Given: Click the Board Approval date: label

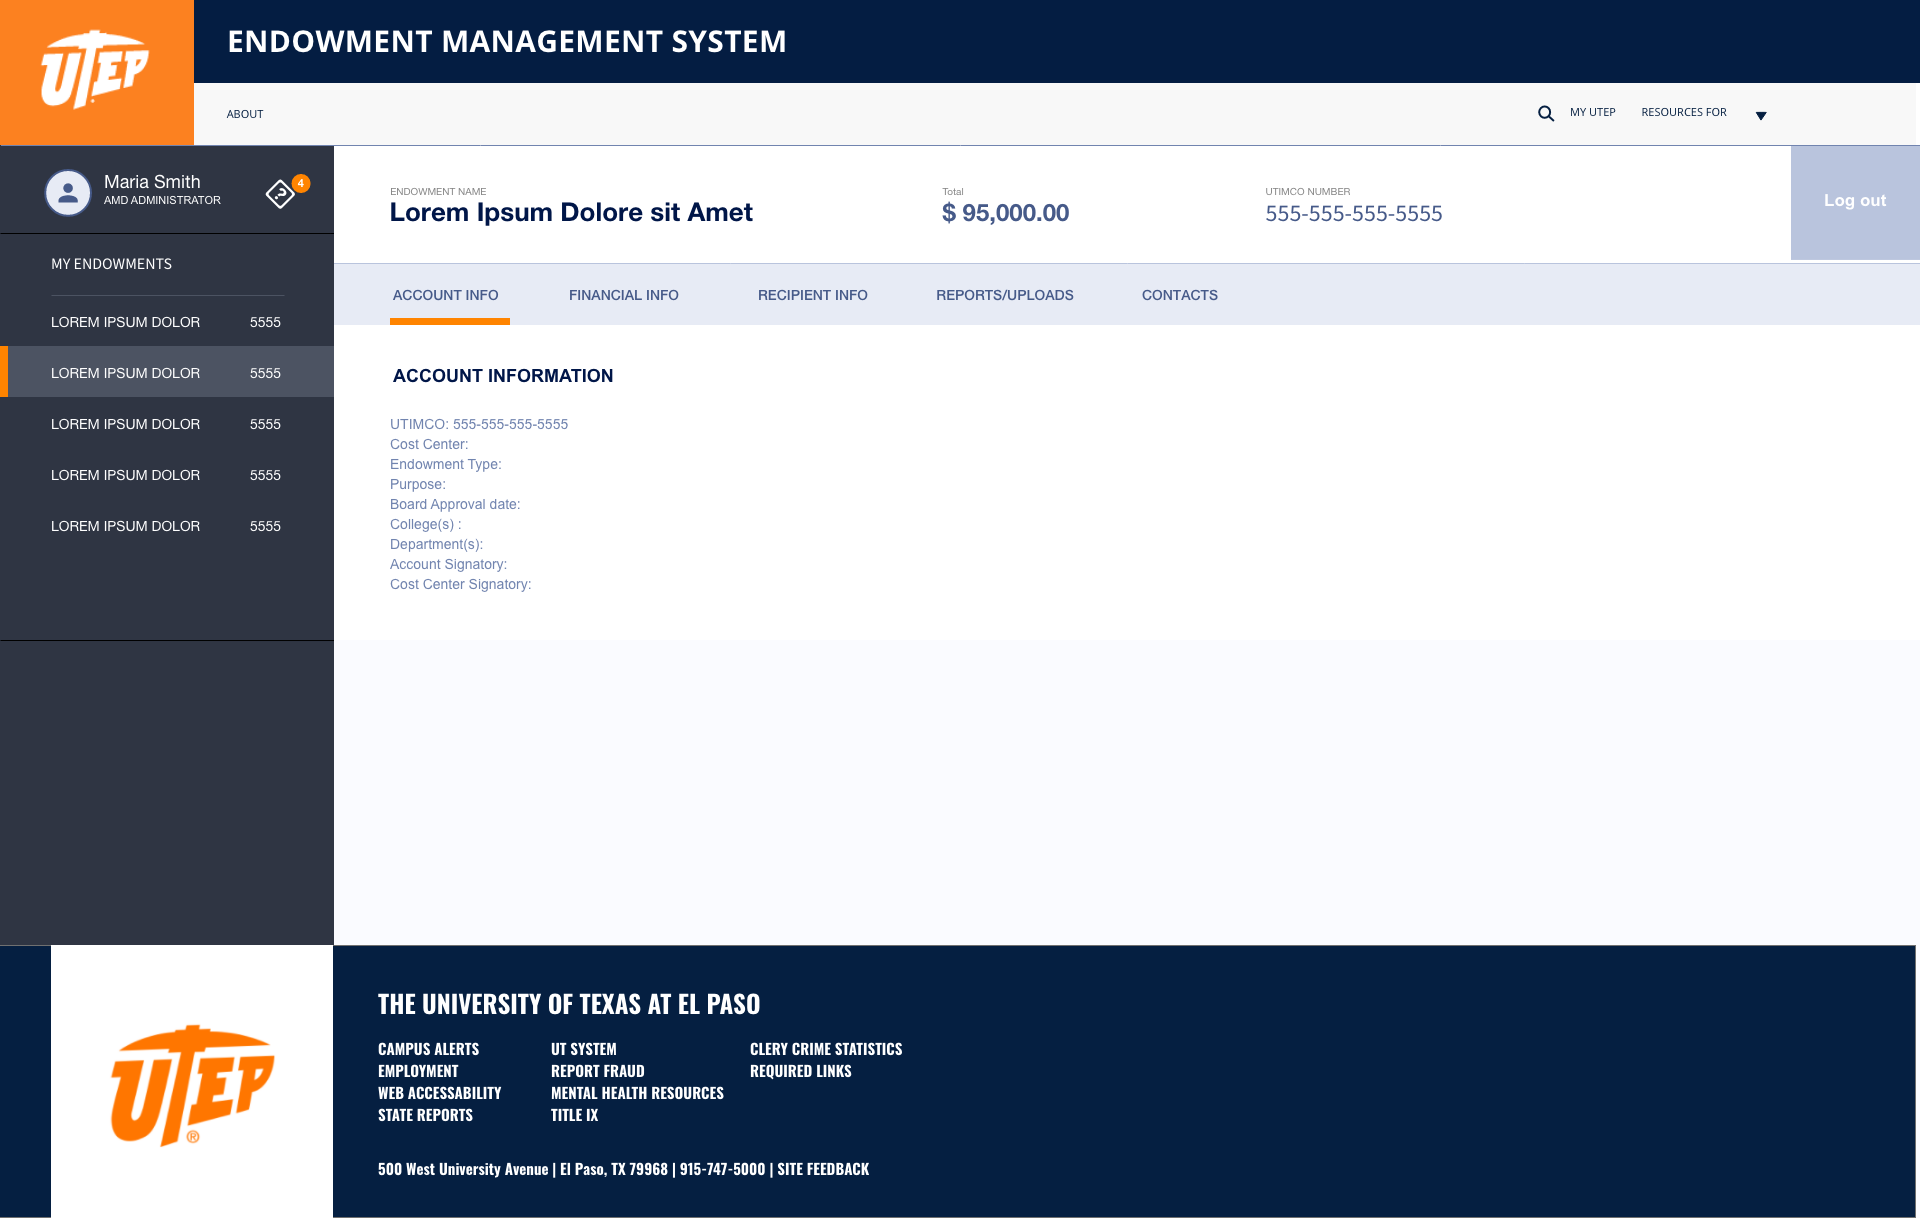Looking at the screenshot, I should pyautogui.click(x=455, y=504).
